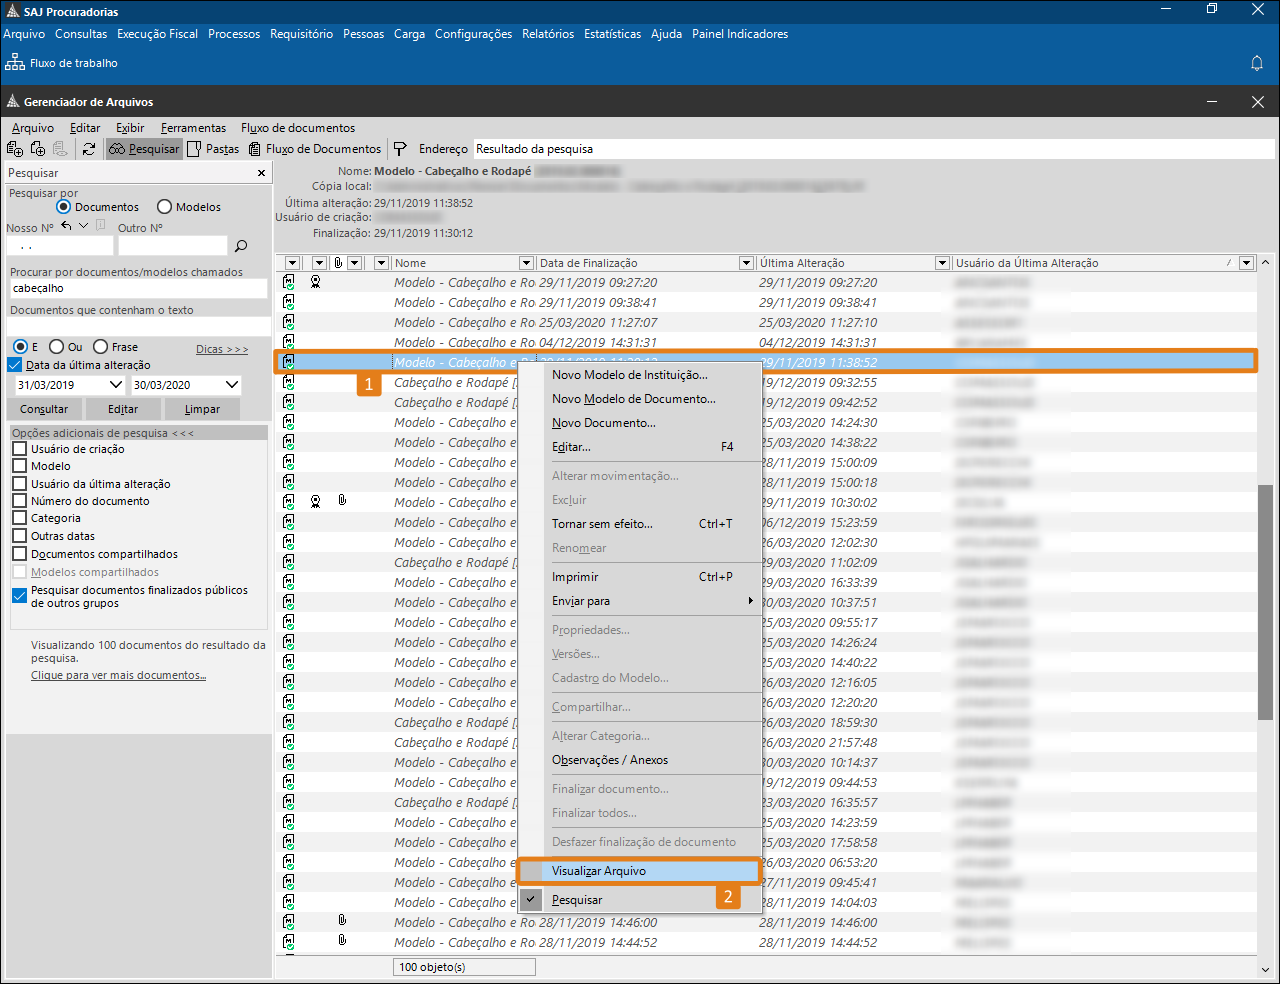This screenshot has width=1280, height=984.
Task: Click the Consultar button
Action: (x=44, y=409)
